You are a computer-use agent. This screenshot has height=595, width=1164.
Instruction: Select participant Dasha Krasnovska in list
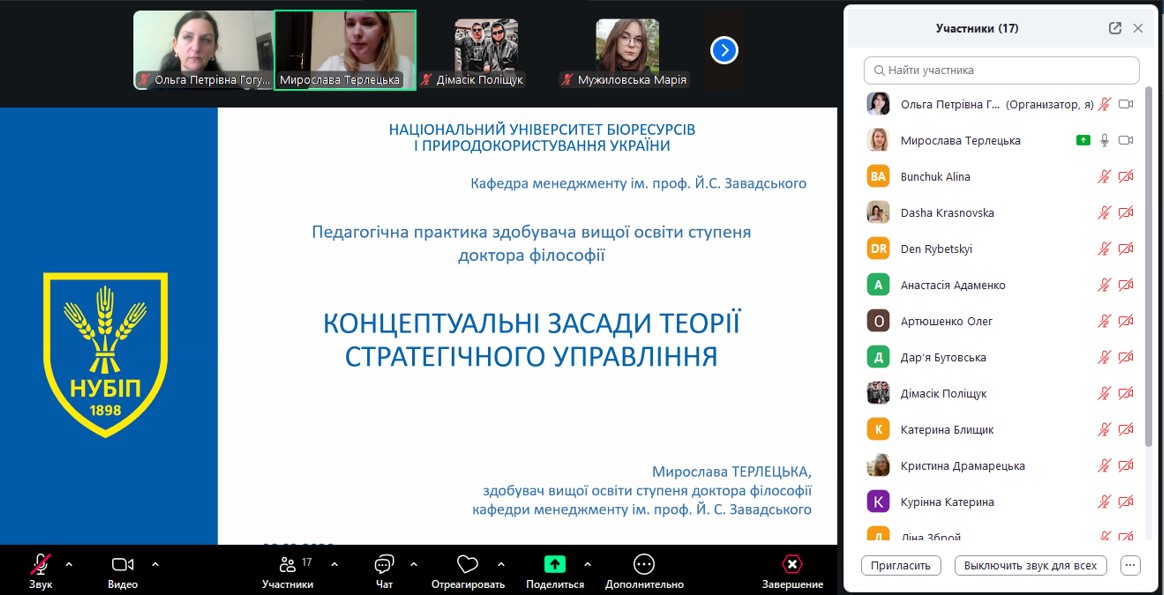[1001, 212]
